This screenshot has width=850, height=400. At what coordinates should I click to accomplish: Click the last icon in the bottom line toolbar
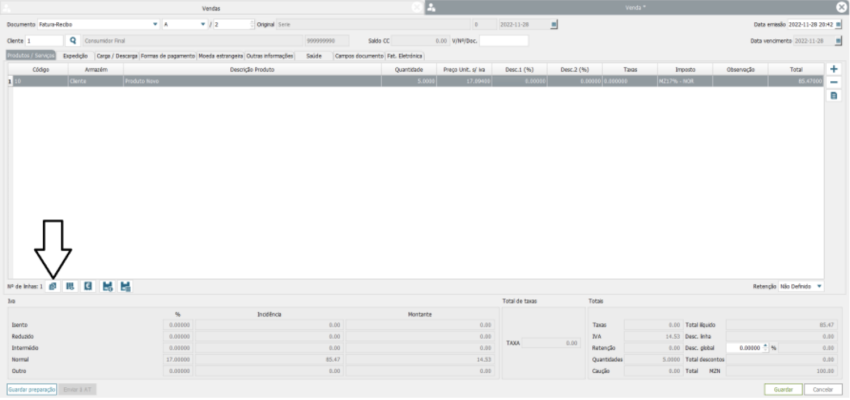point(126,286)
